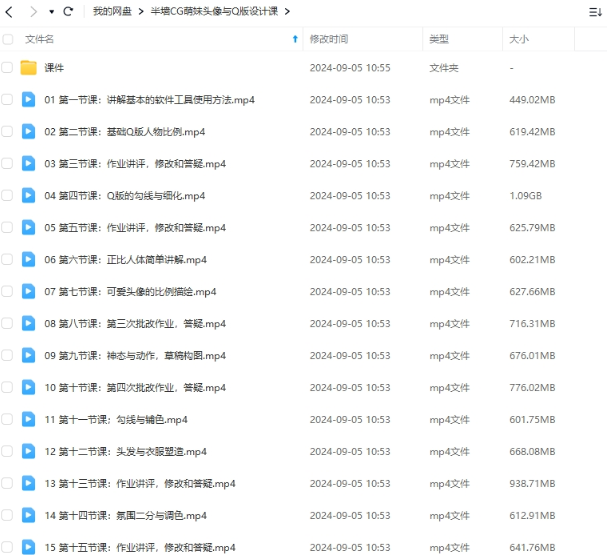Click the video icon of lesson 06
Image resolution: width=608 pixels, height=555 pixels.
28,259
